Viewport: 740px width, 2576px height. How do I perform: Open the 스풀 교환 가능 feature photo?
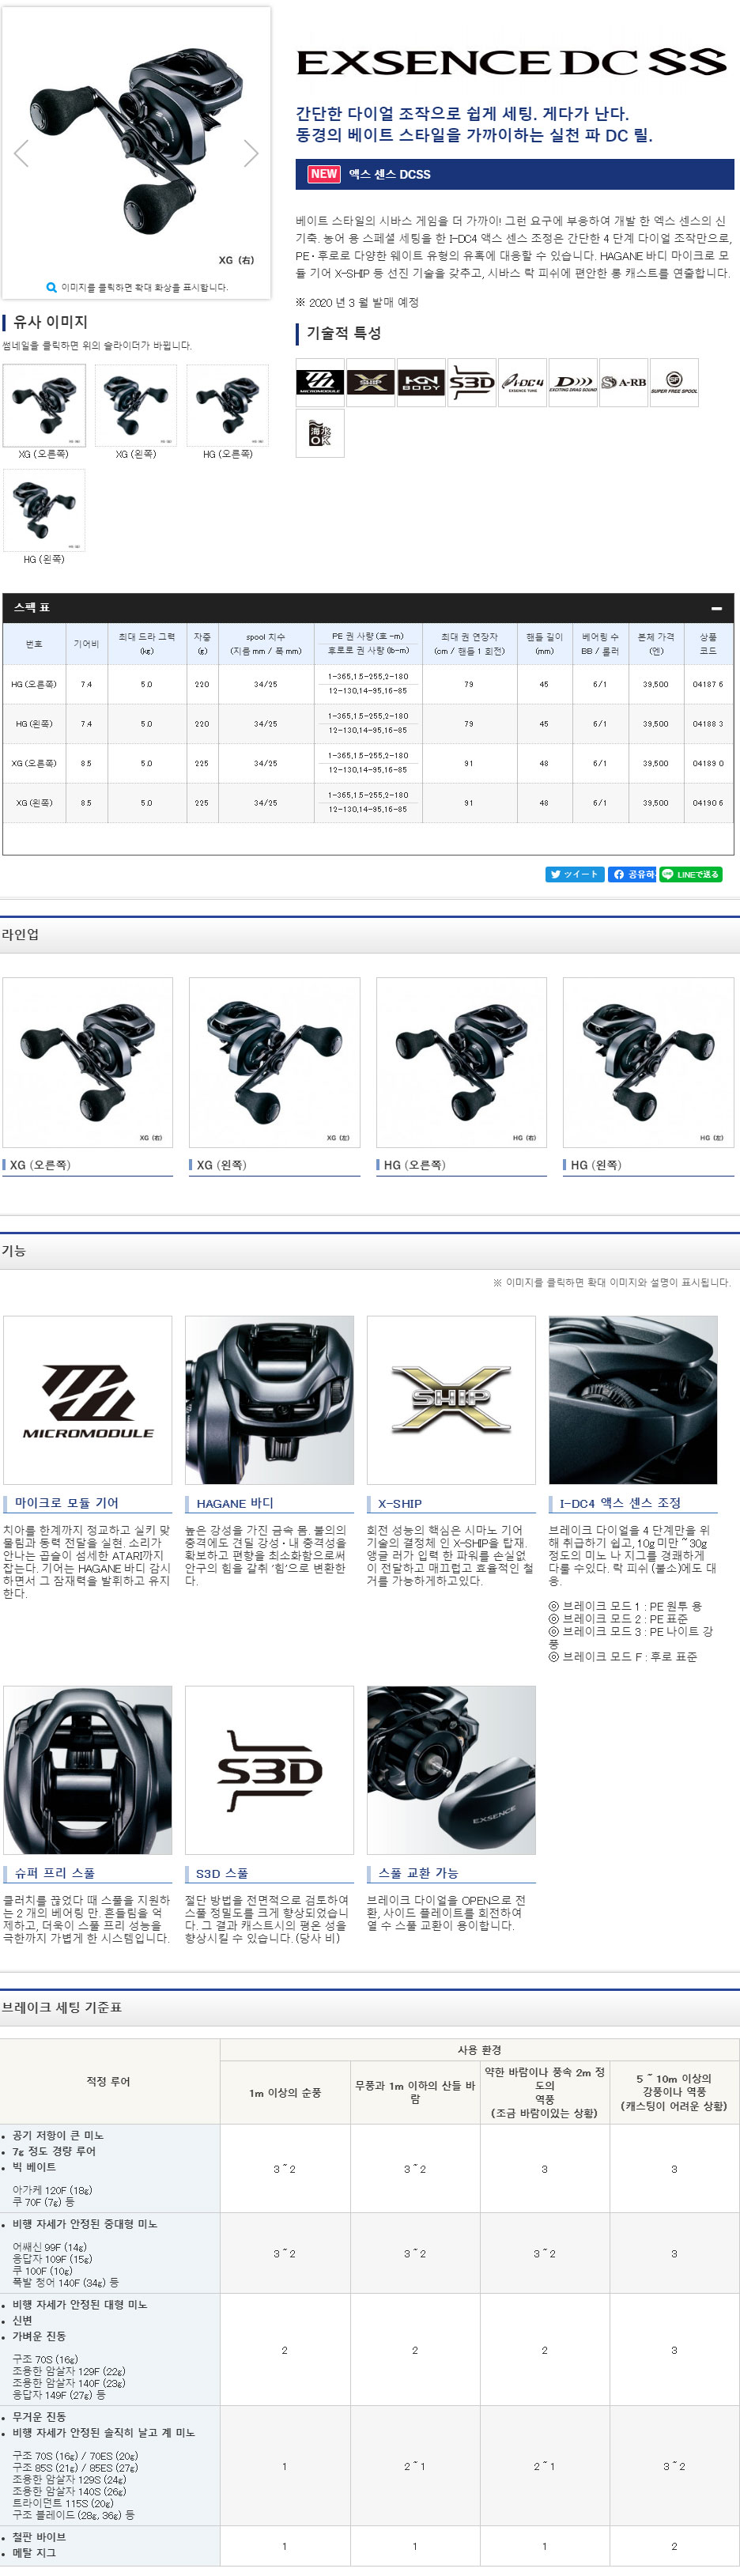(451, 1770)
